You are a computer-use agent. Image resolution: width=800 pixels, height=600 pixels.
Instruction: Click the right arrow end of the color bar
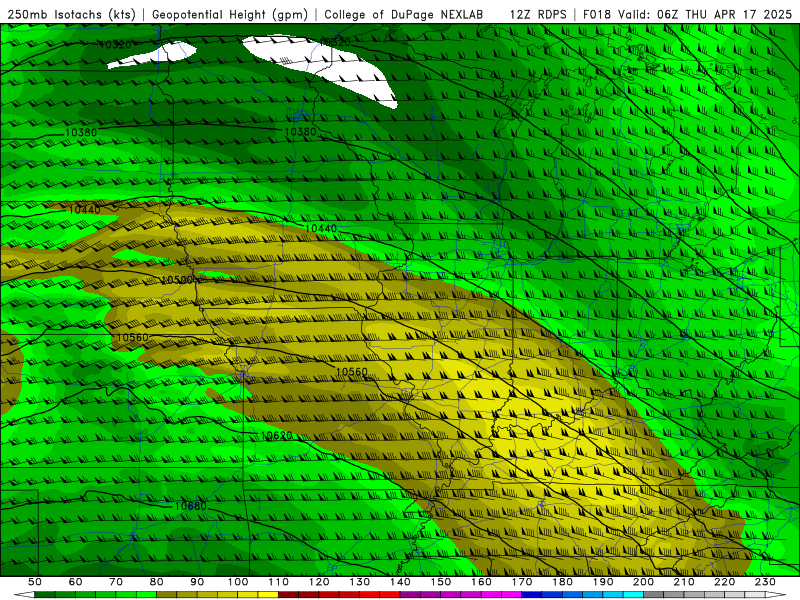pos(776,594)
